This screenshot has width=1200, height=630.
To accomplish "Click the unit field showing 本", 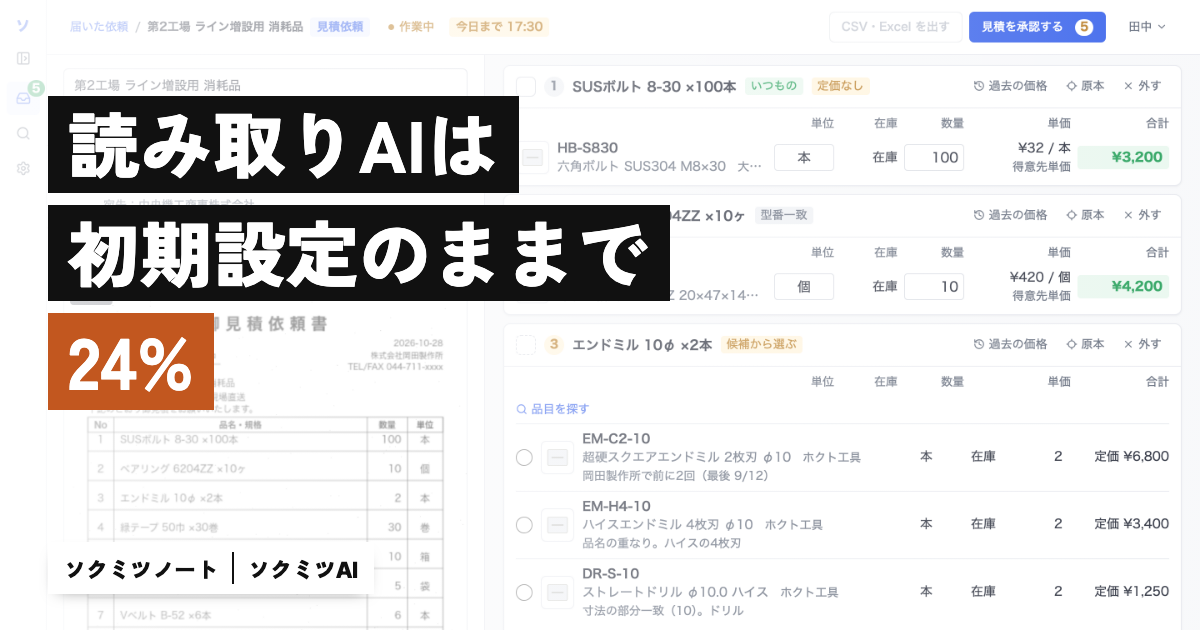I will click(803, 157).
